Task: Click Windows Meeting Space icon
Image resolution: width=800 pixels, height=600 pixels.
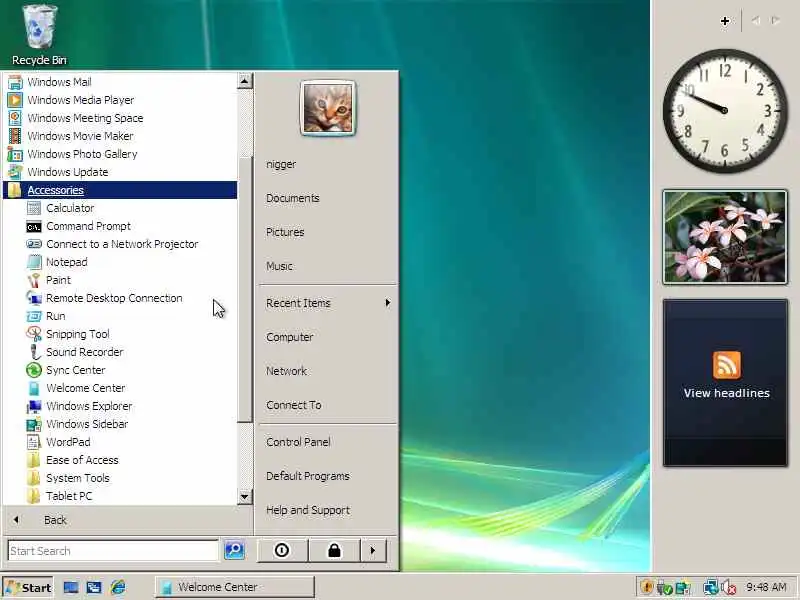Action: point(15,118)
